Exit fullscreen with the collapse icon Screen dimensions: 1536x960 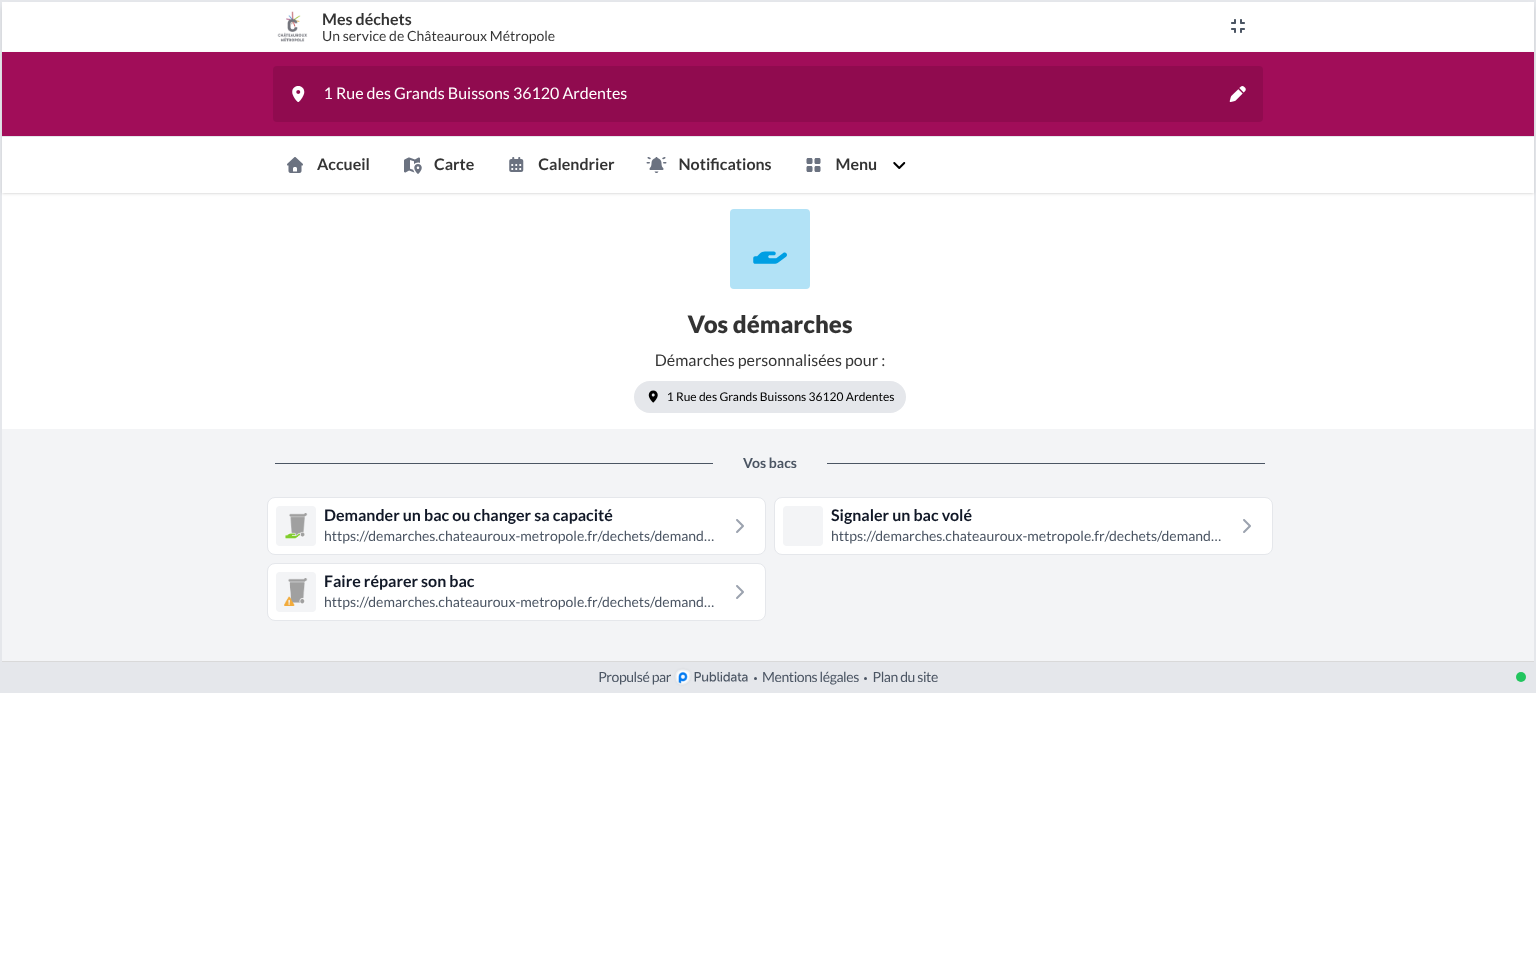[x=1238, y=26]
